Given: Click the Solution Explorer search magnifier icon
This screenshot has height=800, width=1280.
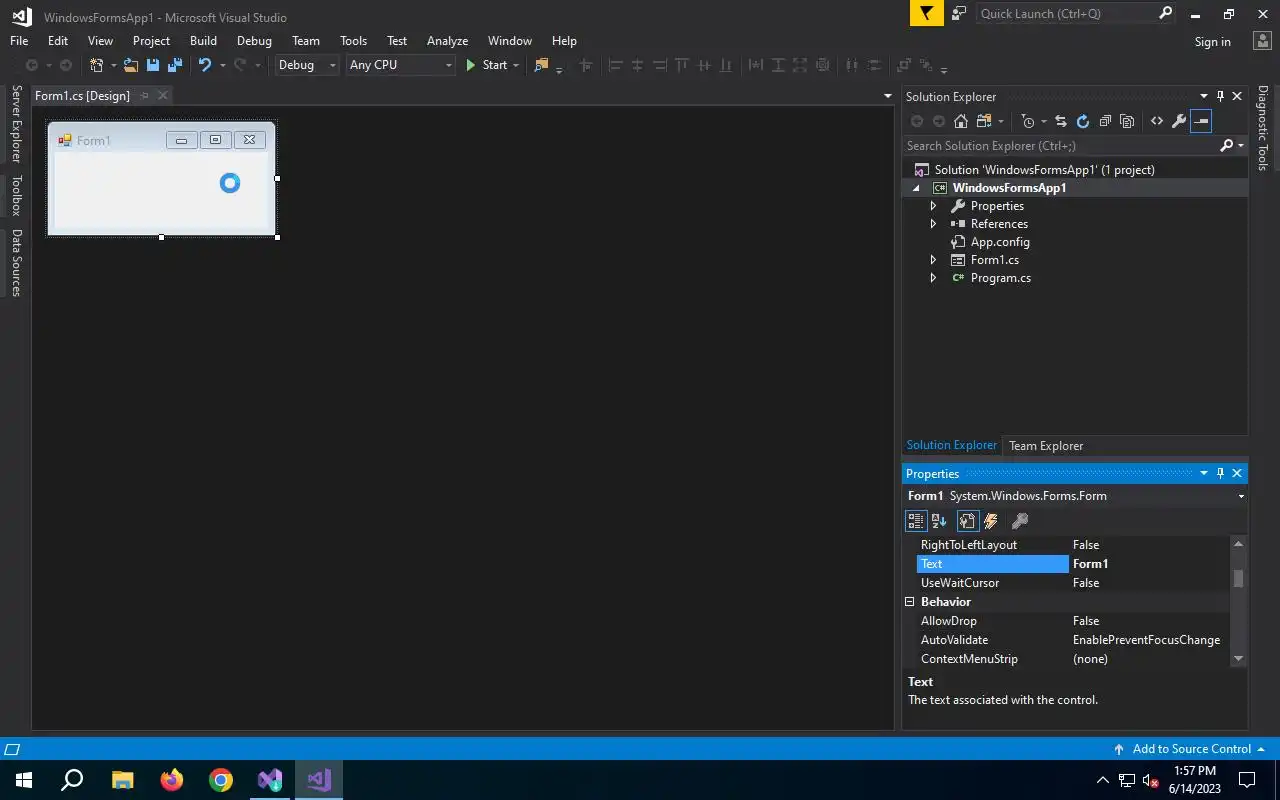Looking at the screenshot, I should point(1227,146).
